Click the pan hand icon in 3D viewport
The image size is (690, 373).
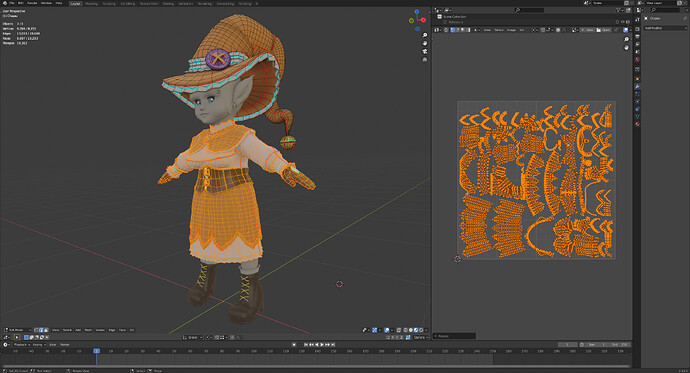[x=425, y=43]
